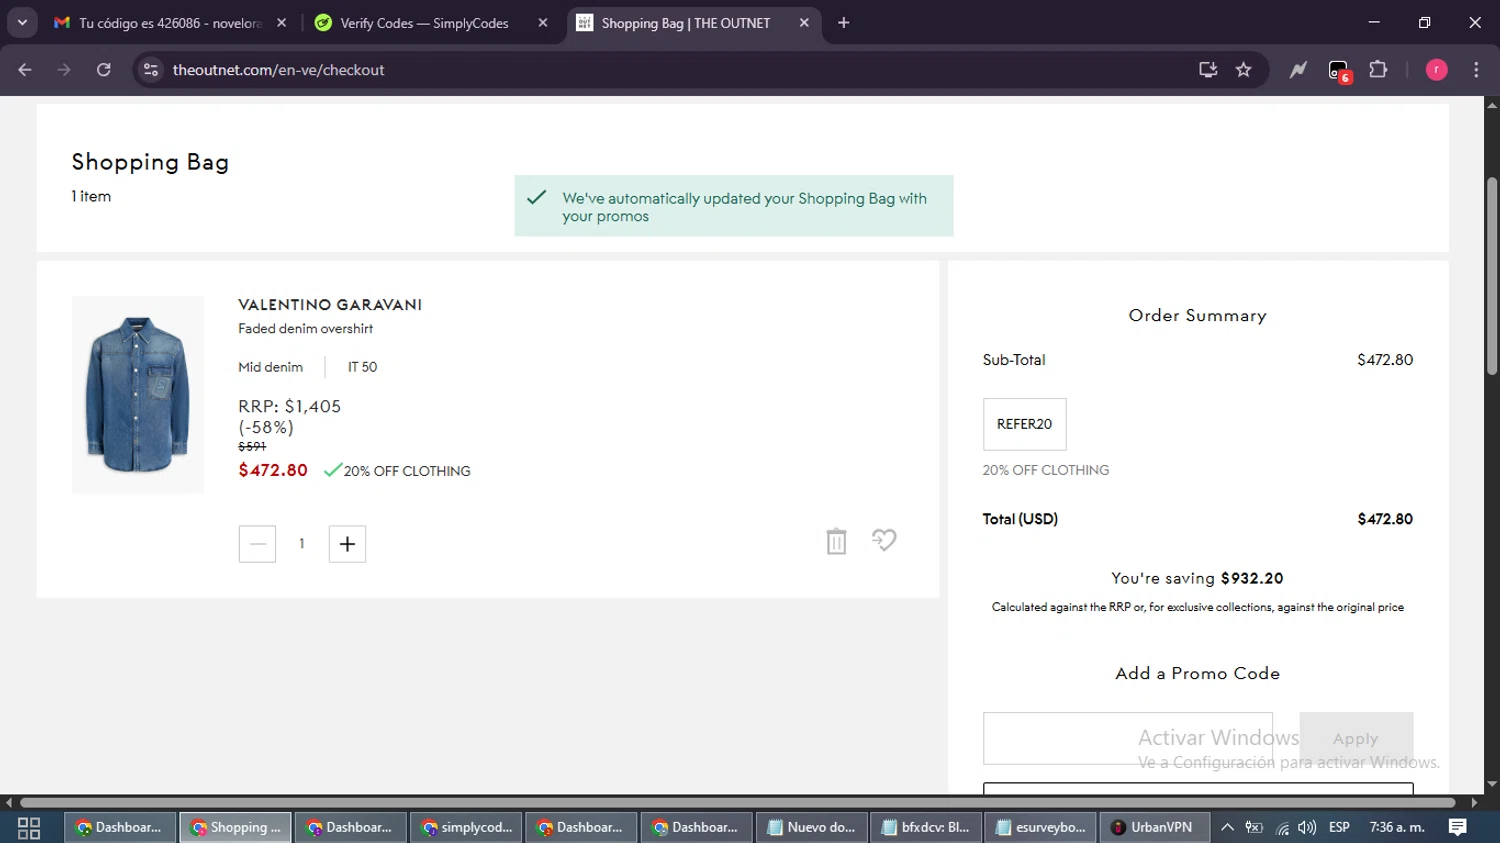Install app icon in address bar

pyautogui.click(x=1208, y=70)
